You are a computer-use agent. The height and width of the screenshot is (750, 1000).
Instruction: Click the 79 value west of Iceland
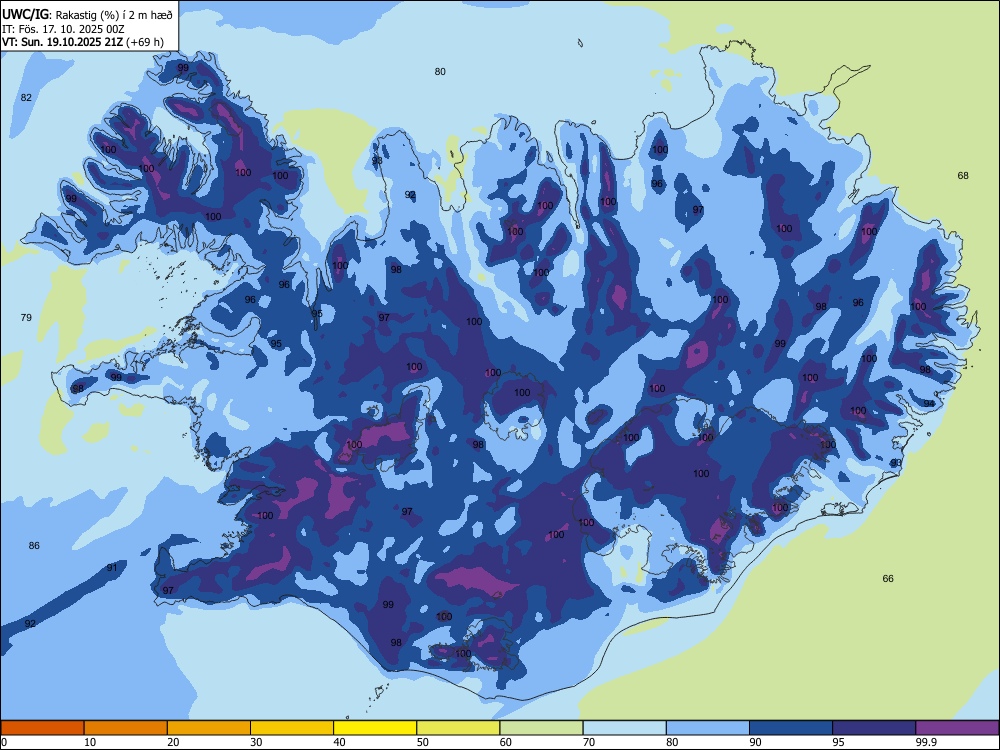pos(26,318)
